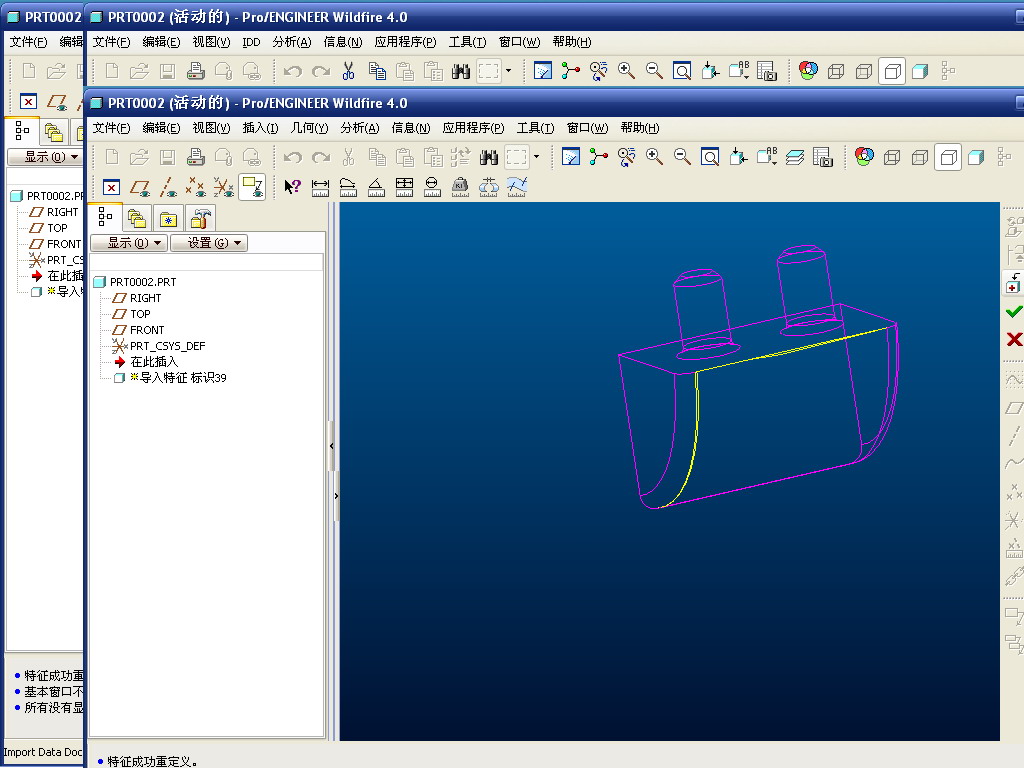1024x768 pixels.
Task: Click the Print icon in front window toolbar
Action: coord(195,157)
